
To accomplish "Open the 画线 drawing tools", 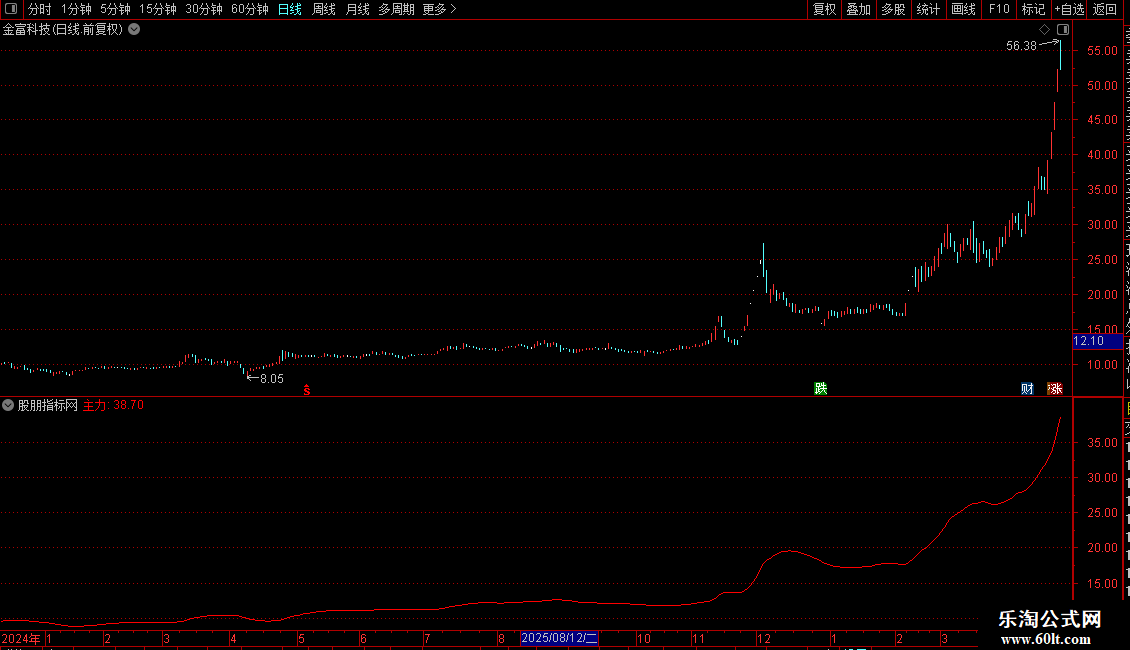I will point(964,9).
